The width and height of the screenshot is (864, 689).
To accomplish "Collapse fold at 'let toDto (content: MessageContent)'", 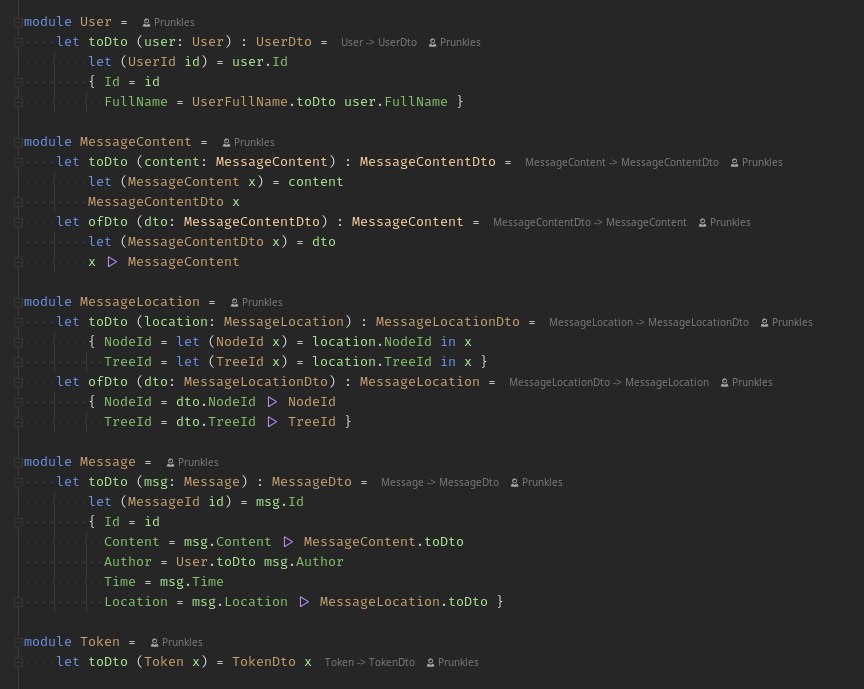I will click(x=18, y=162).
